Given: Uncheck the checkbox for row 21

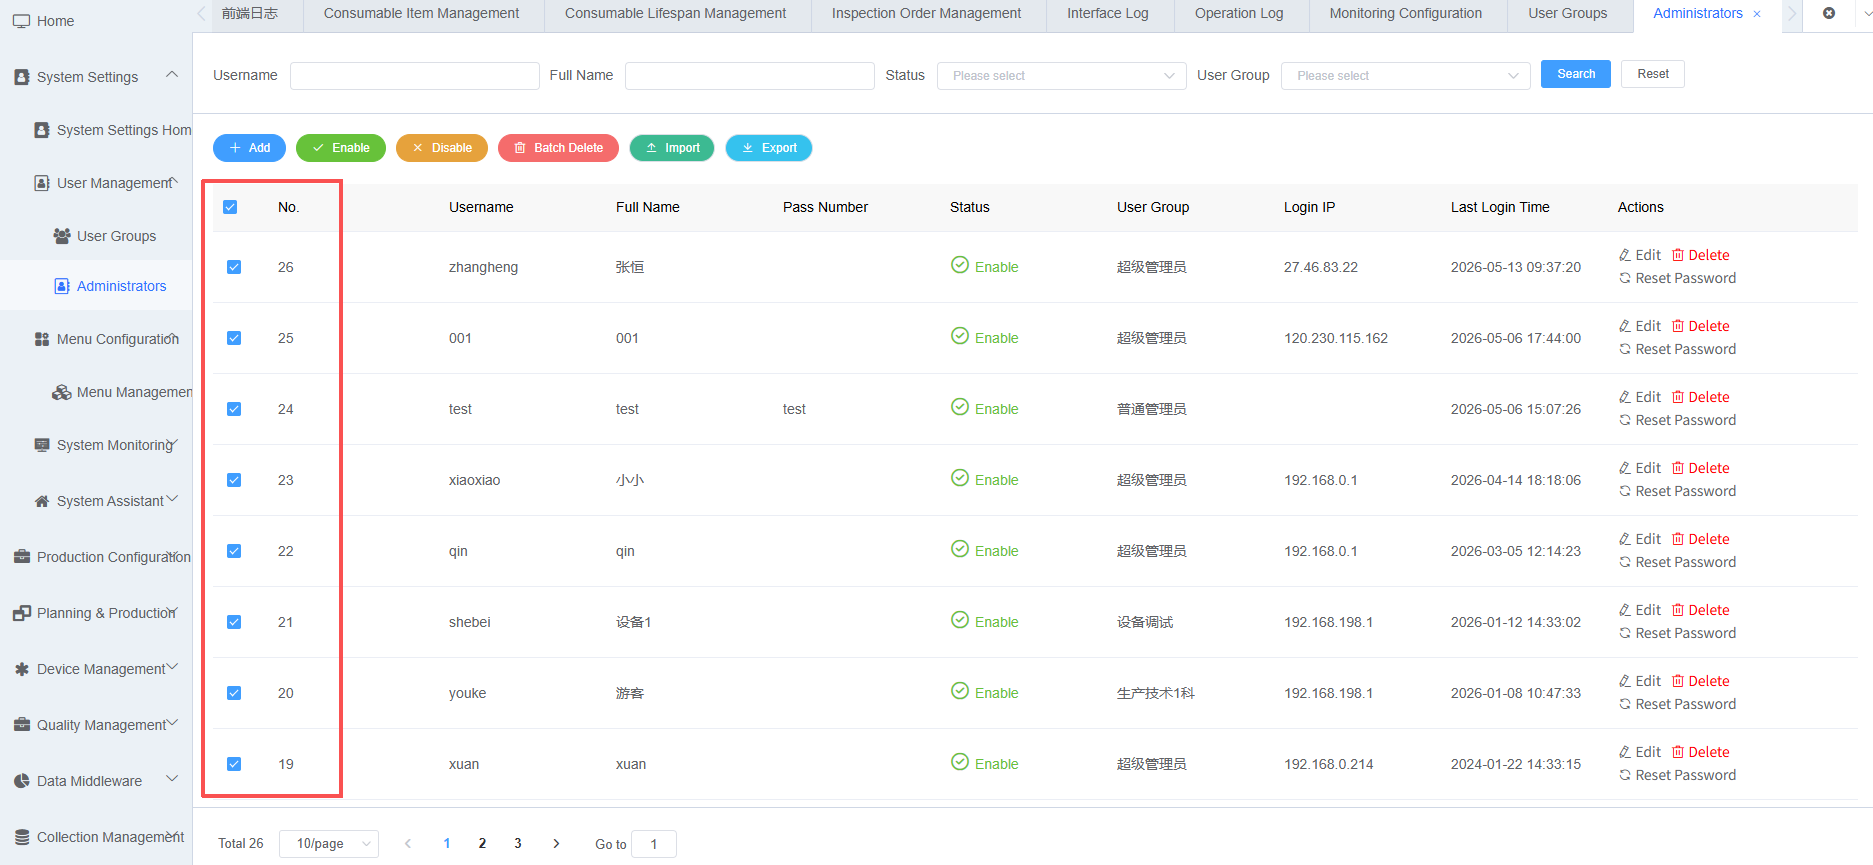Looking at the screenshot, I should point(234,622).
